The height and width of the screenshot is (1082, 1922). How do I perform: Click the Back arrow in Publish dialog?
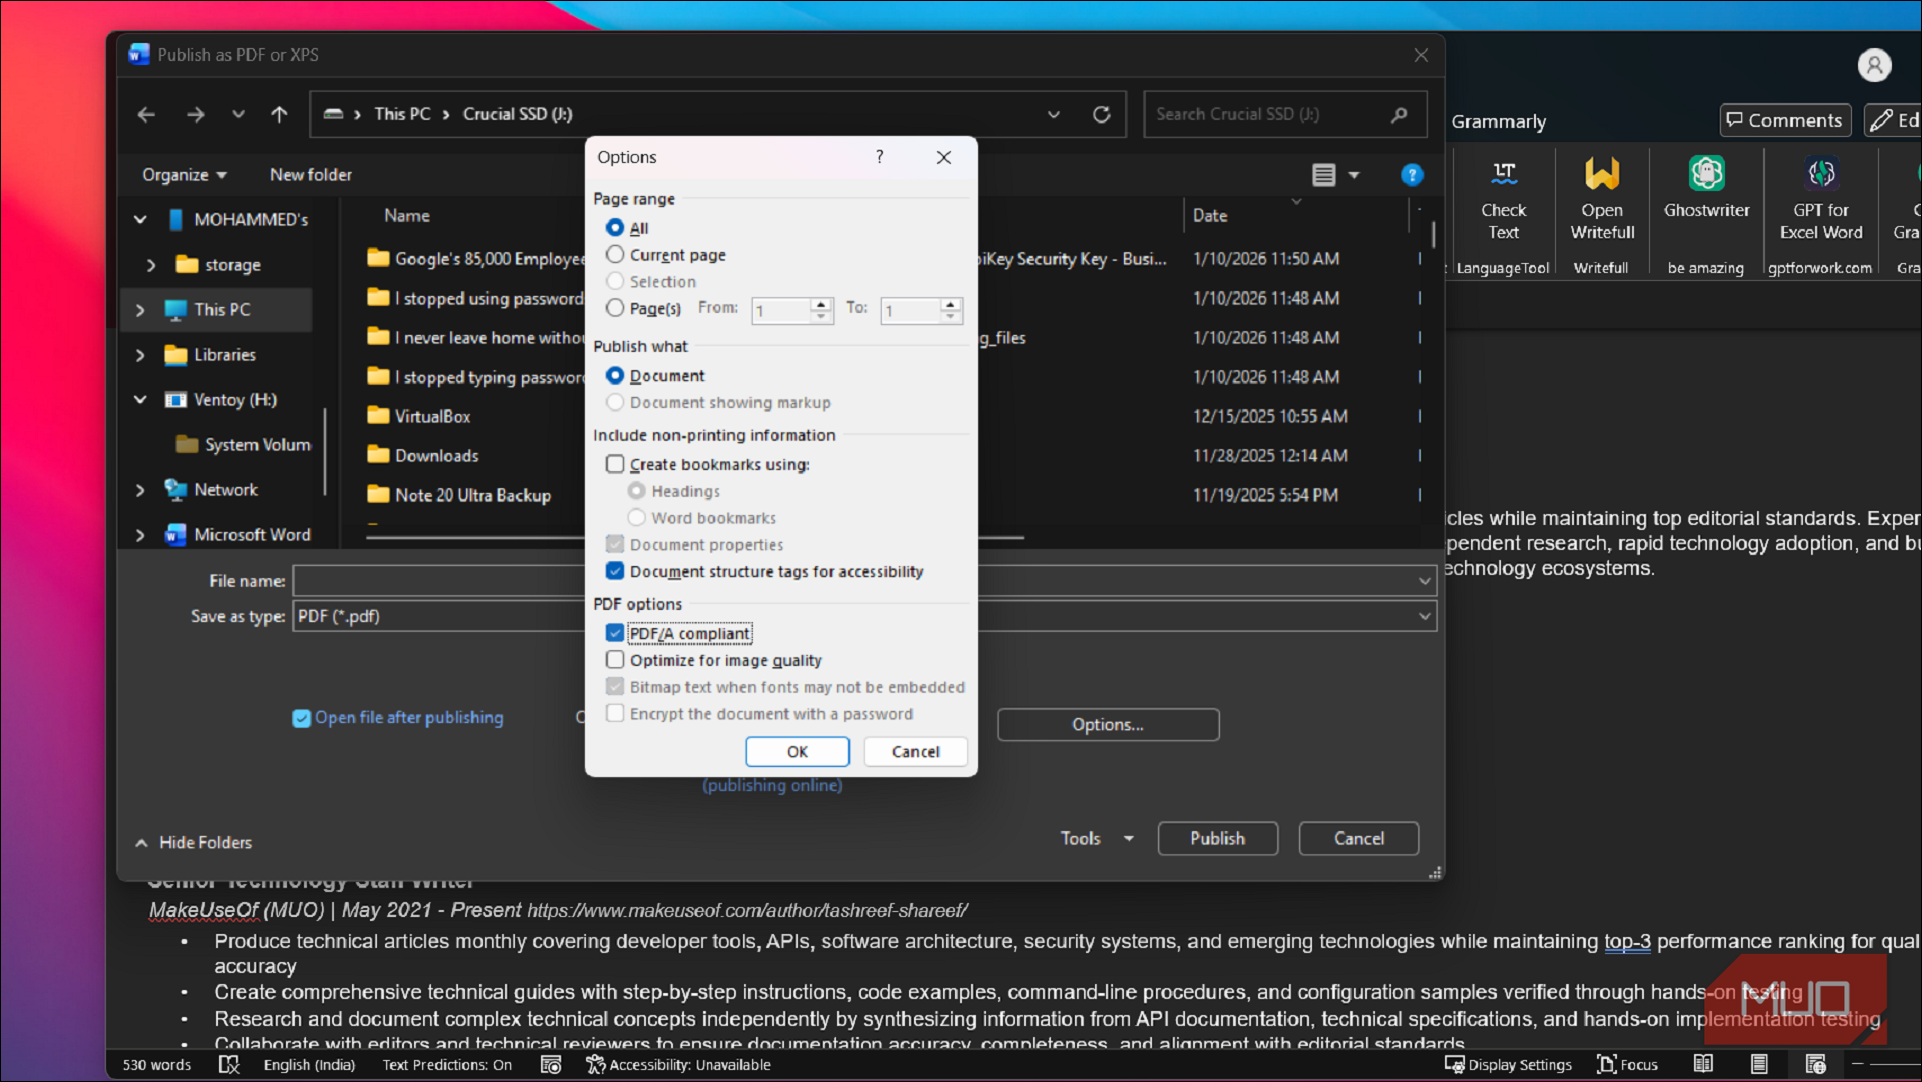pos(146,114)
